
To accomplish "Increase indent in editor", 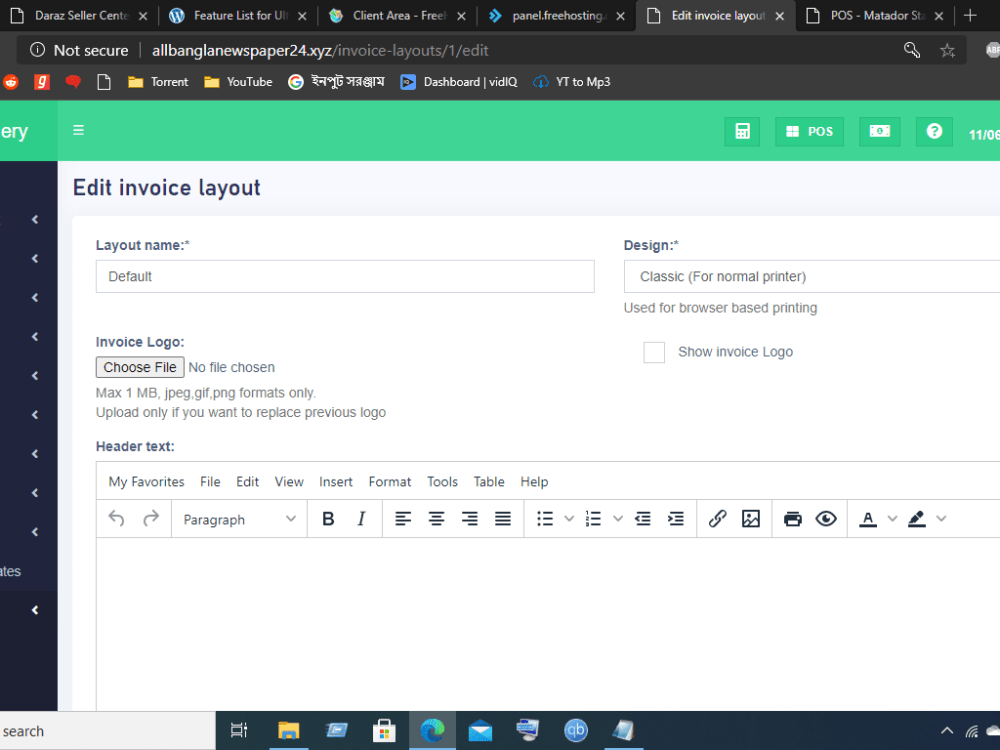I will pyautogui.click(x=675, y=518).
